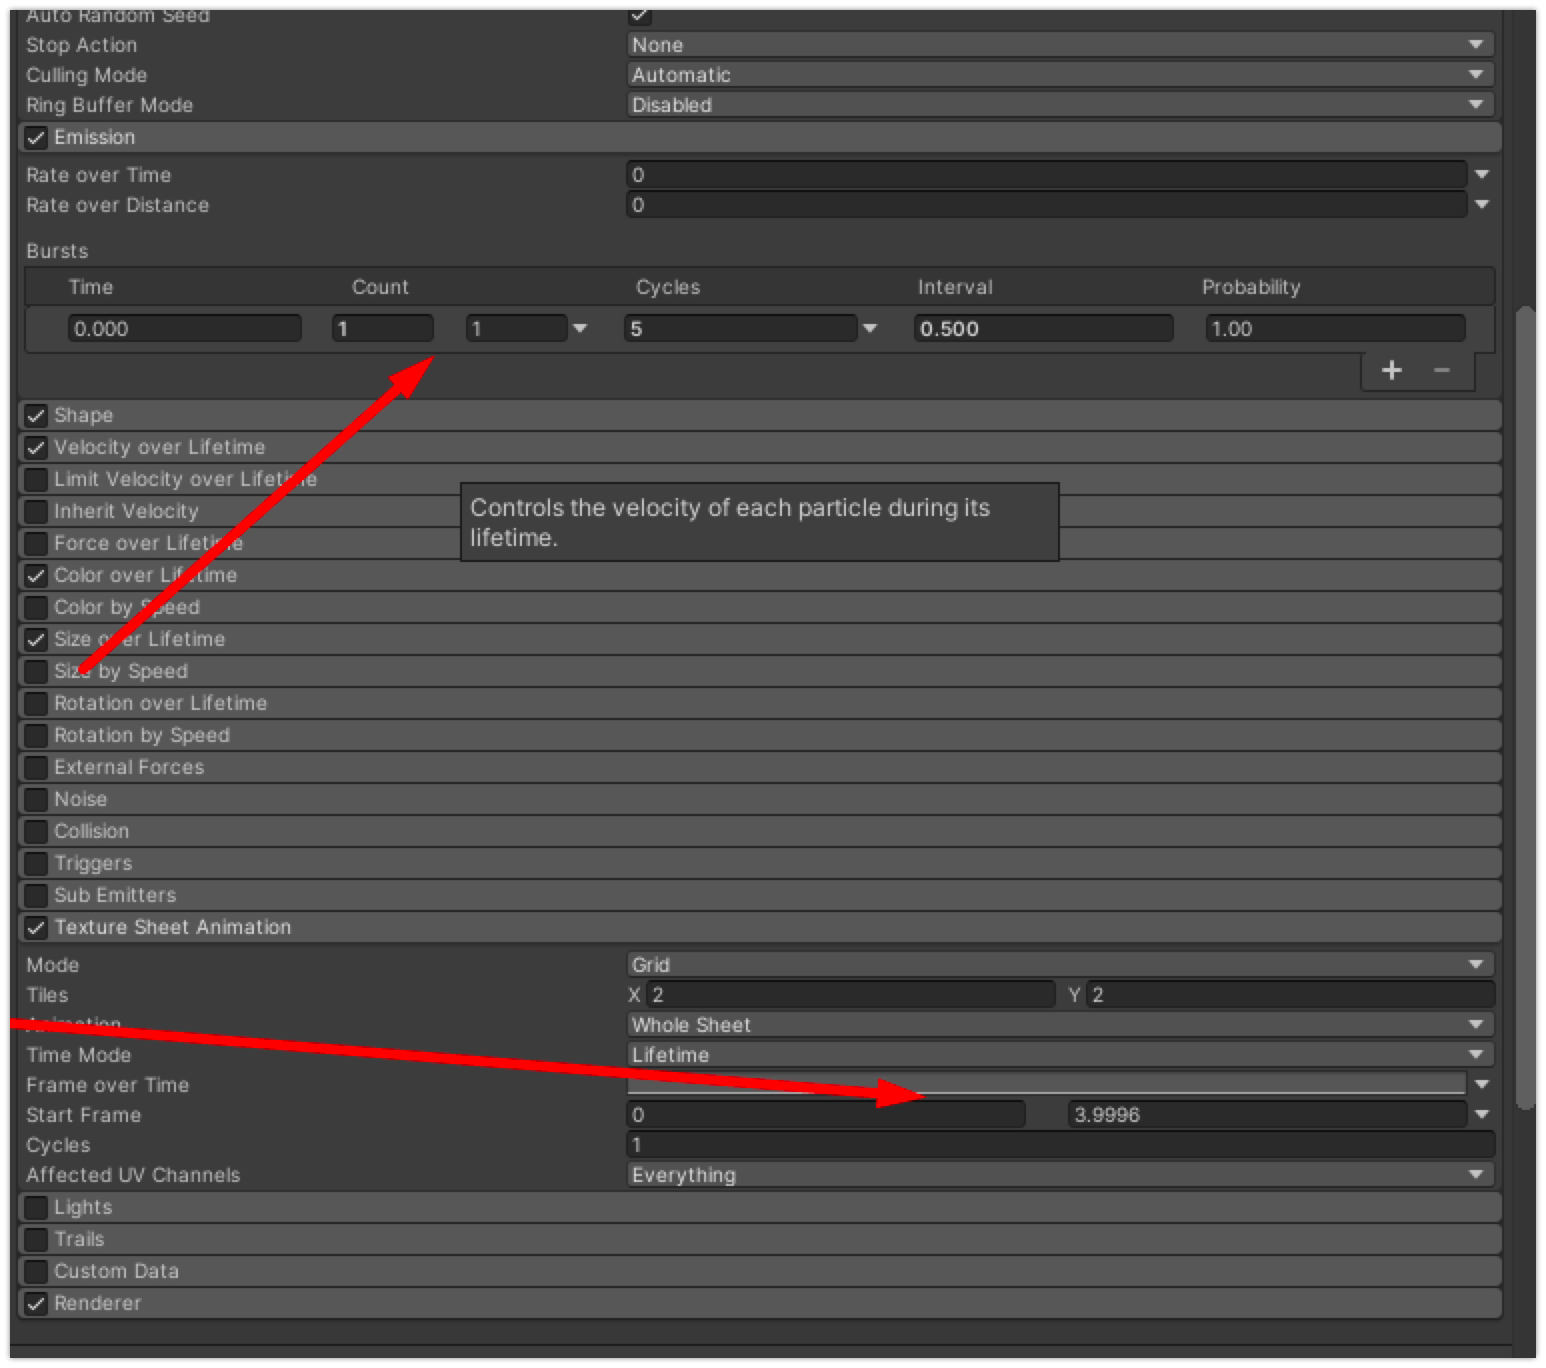Click the inspector vertical scrollbar
Screen dimensions: 1546x1368
pos(1525,708)
